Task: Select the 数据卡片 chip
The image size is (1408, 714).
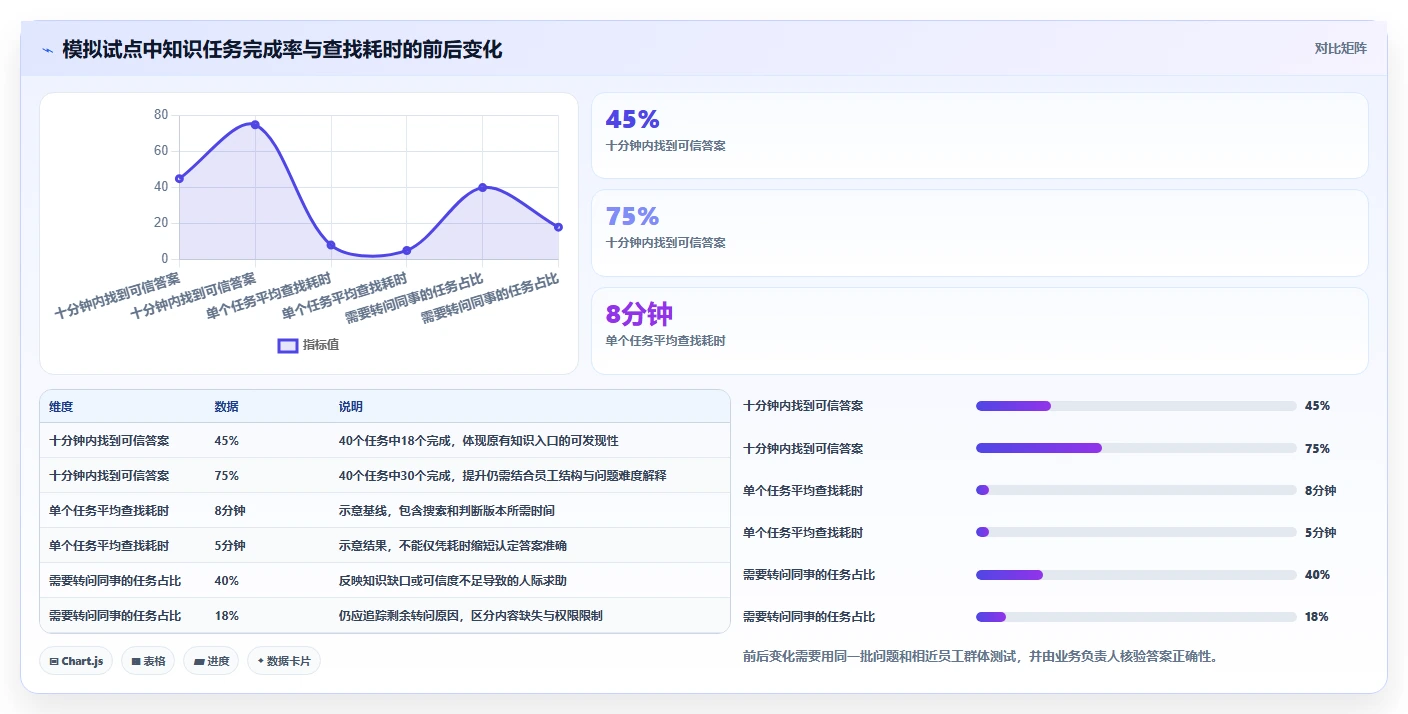Action: pos(284,661)
